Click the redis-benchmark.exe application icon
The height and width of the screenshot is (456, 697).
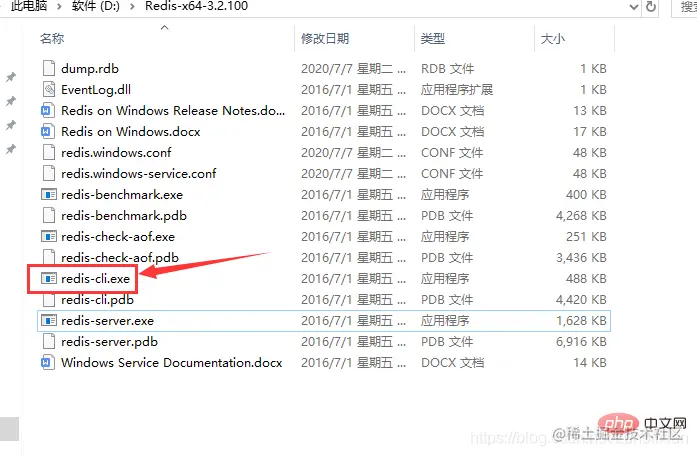tap(49, 194)
